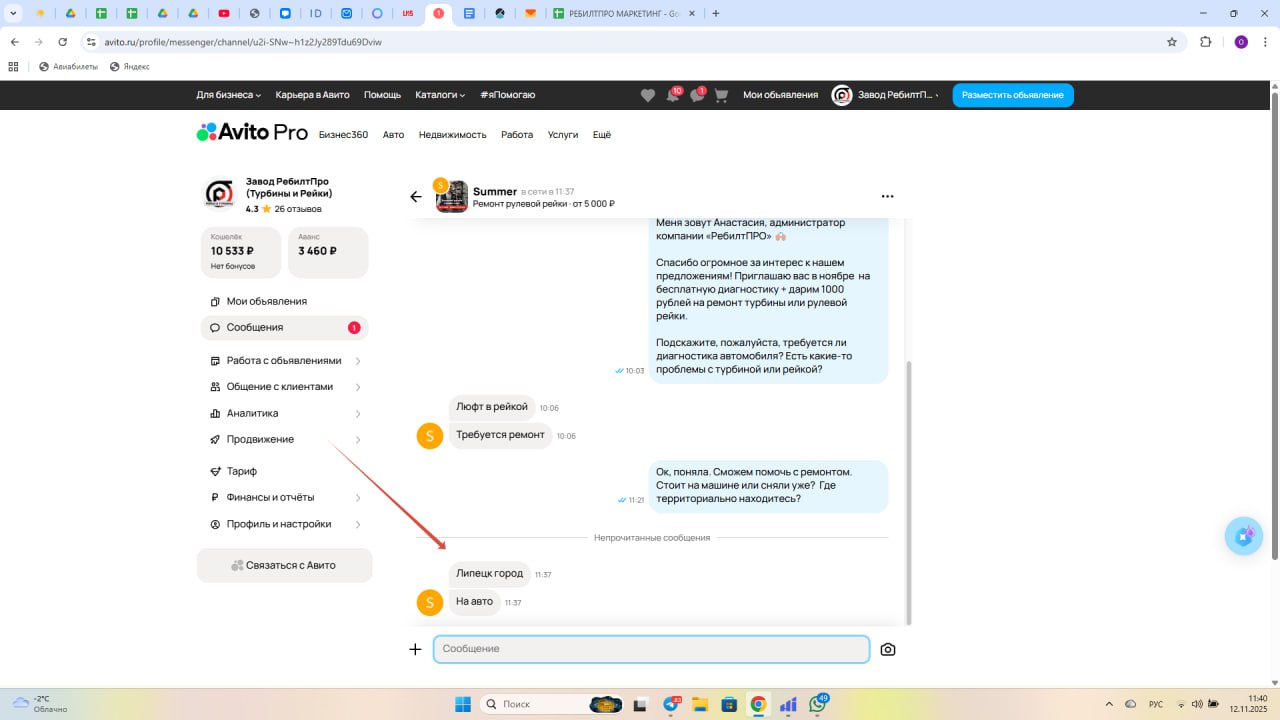This screenshot has height=720, width=1280.
Task: Open the Кошелёк 10 533 ₽ card
Action: click(241, 252)
